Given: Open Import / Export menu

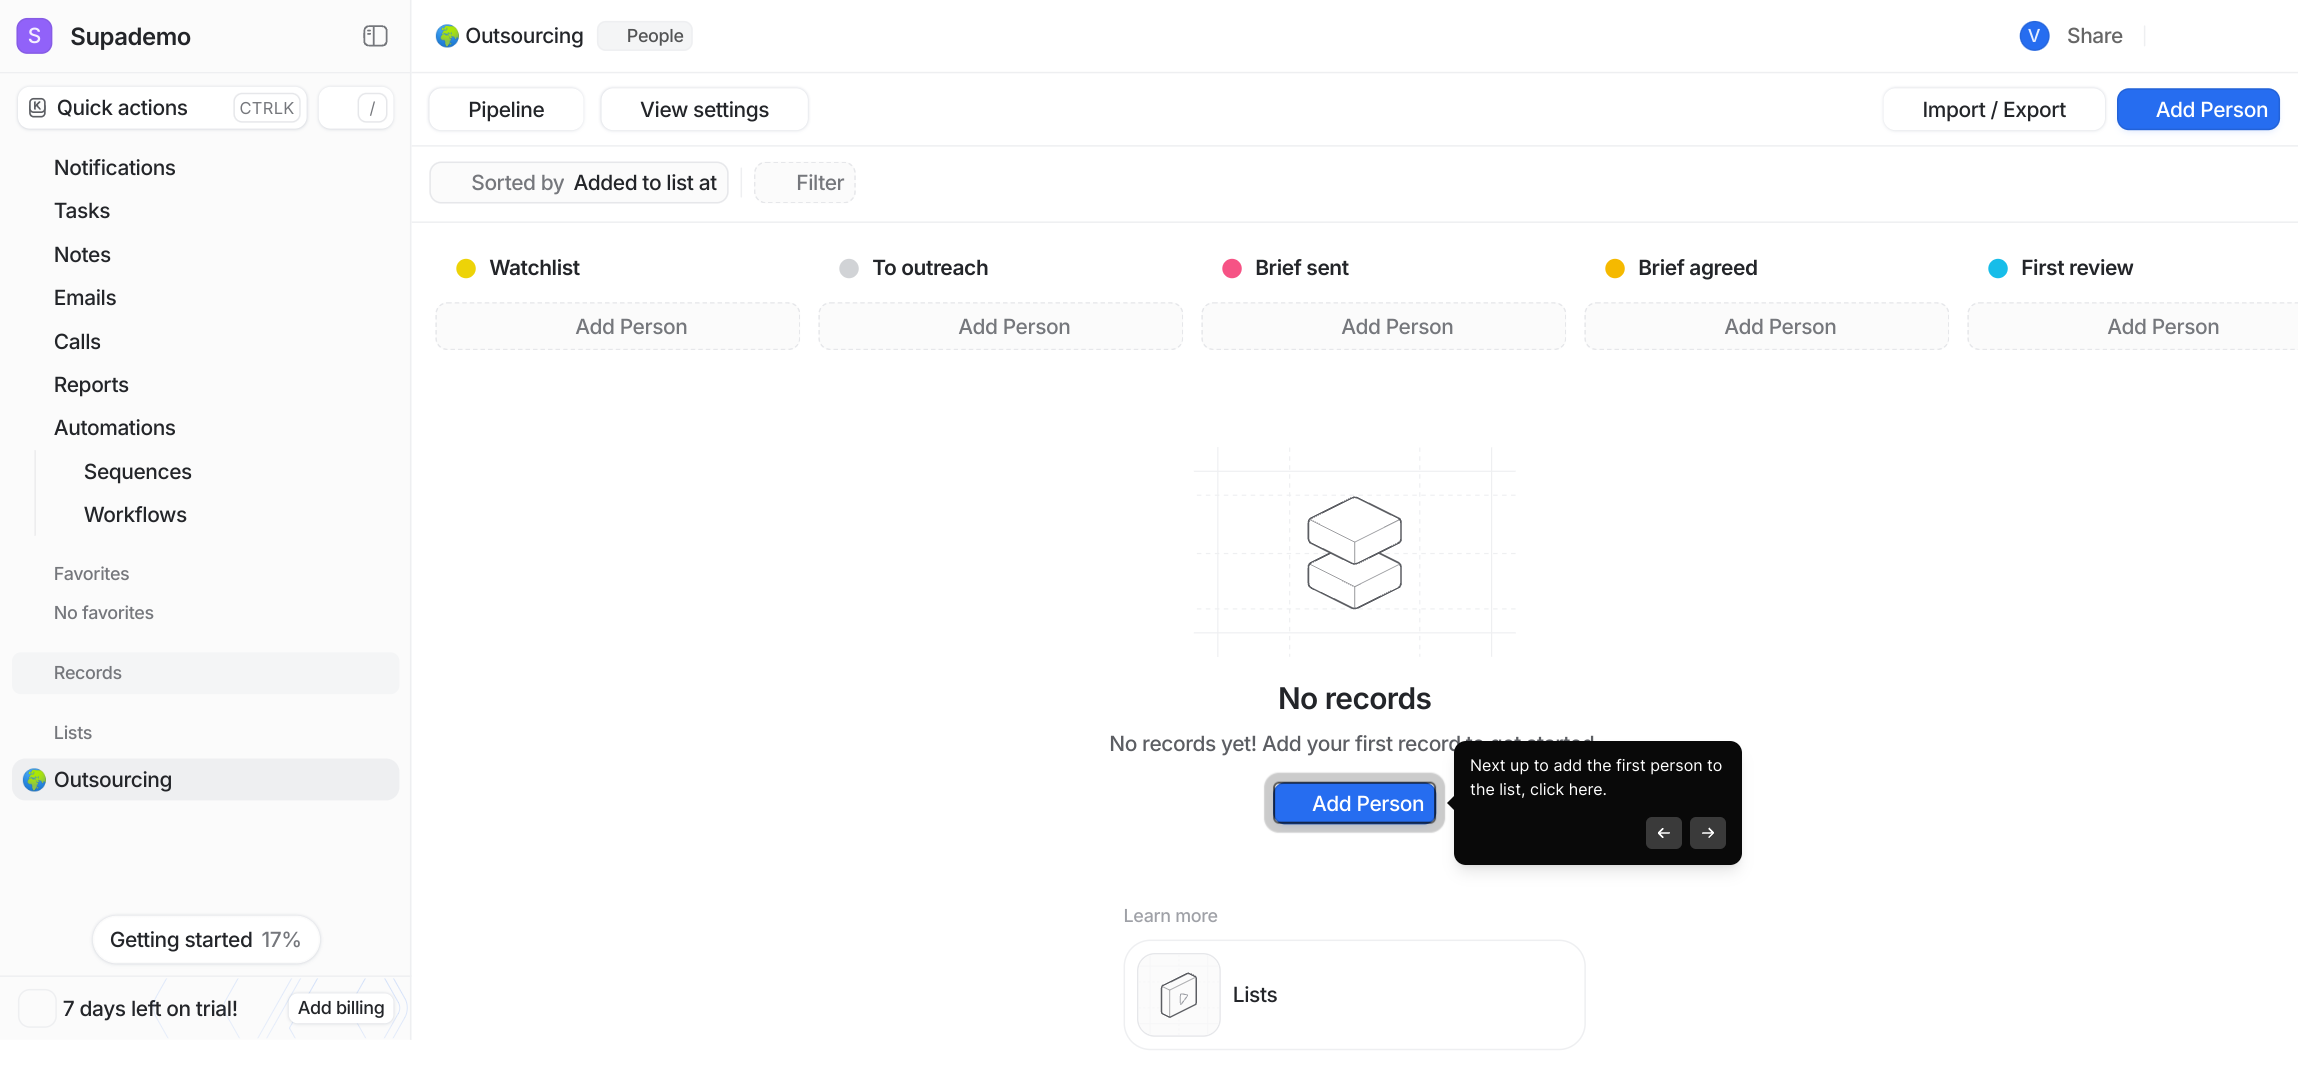Looking at the screenshot, I should point(1993,110).
